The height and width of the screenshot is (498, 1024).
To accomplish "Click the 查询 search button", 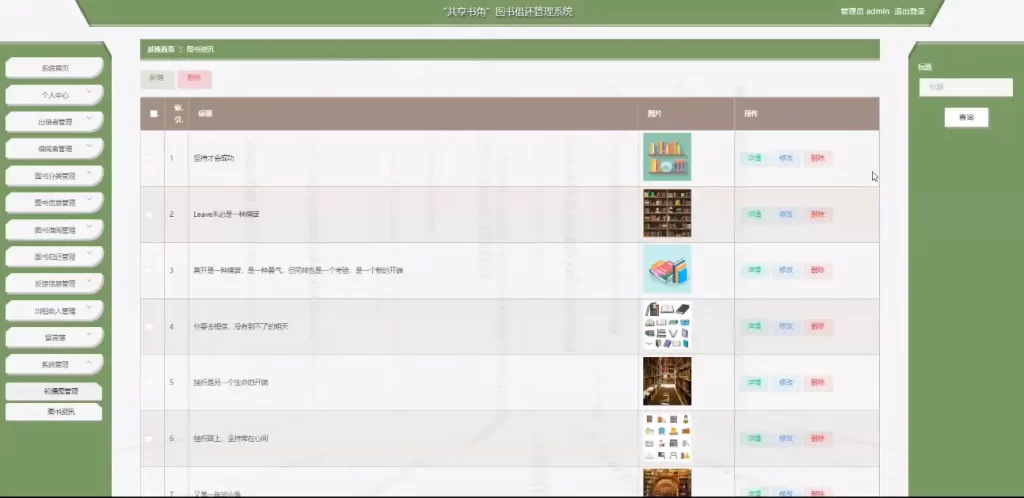I will click(966, 117).
